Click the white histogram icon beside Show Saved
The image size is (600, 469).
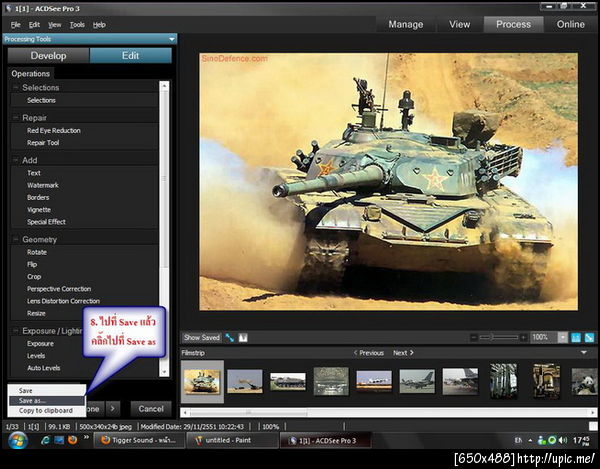pyautogui.click(x=243, y=337)
